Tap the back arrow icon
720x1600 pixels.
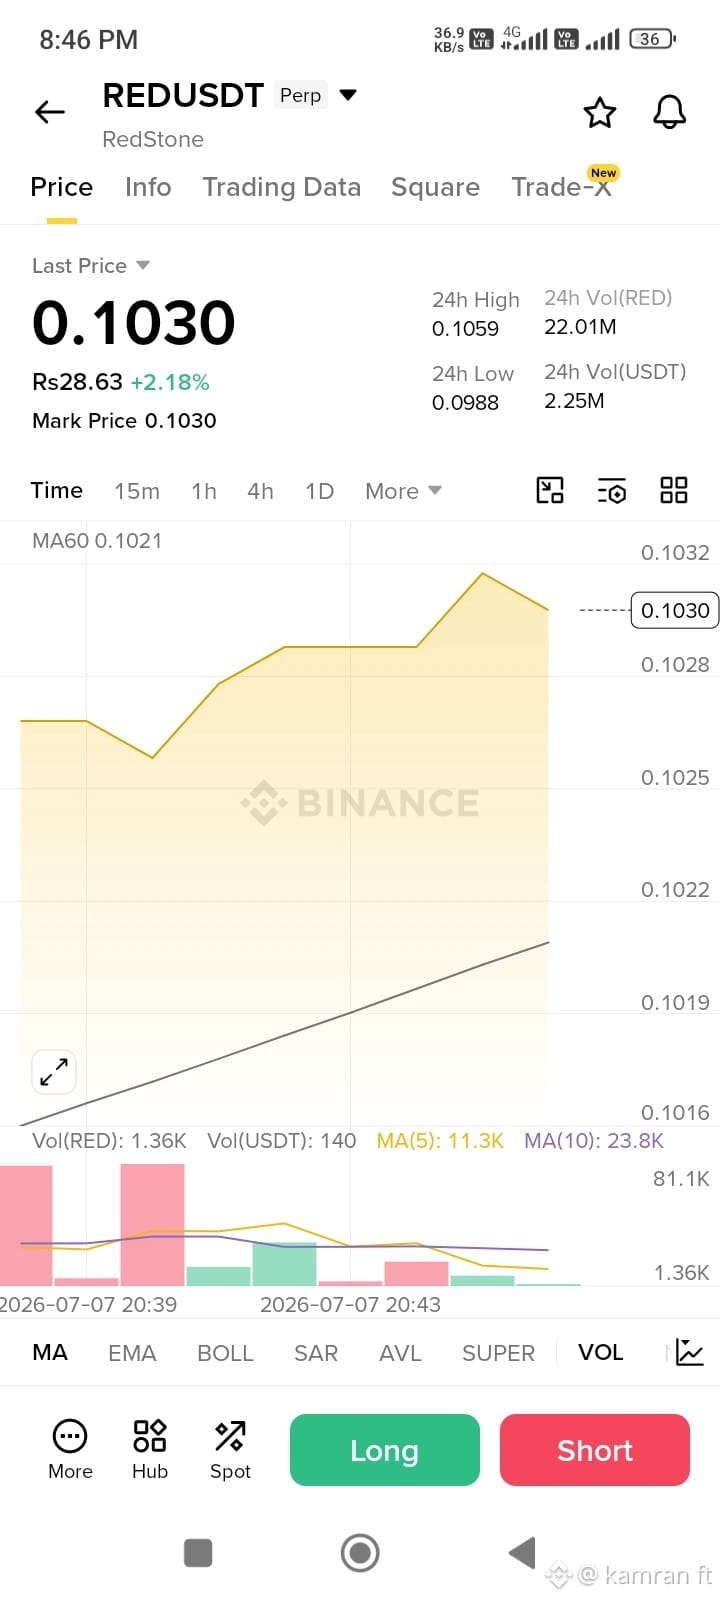point(49,112)
